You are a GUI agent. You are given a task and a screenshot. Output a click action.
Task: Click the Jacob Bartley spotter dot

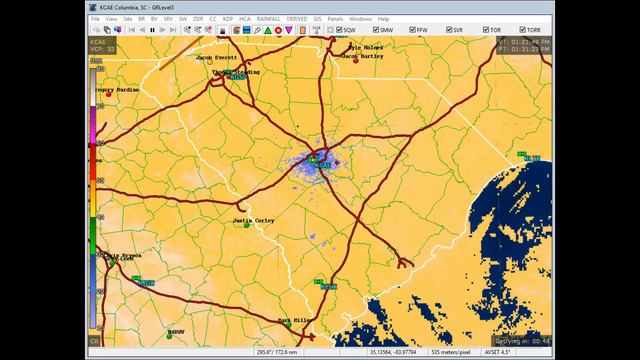click(x=356, y=61)
